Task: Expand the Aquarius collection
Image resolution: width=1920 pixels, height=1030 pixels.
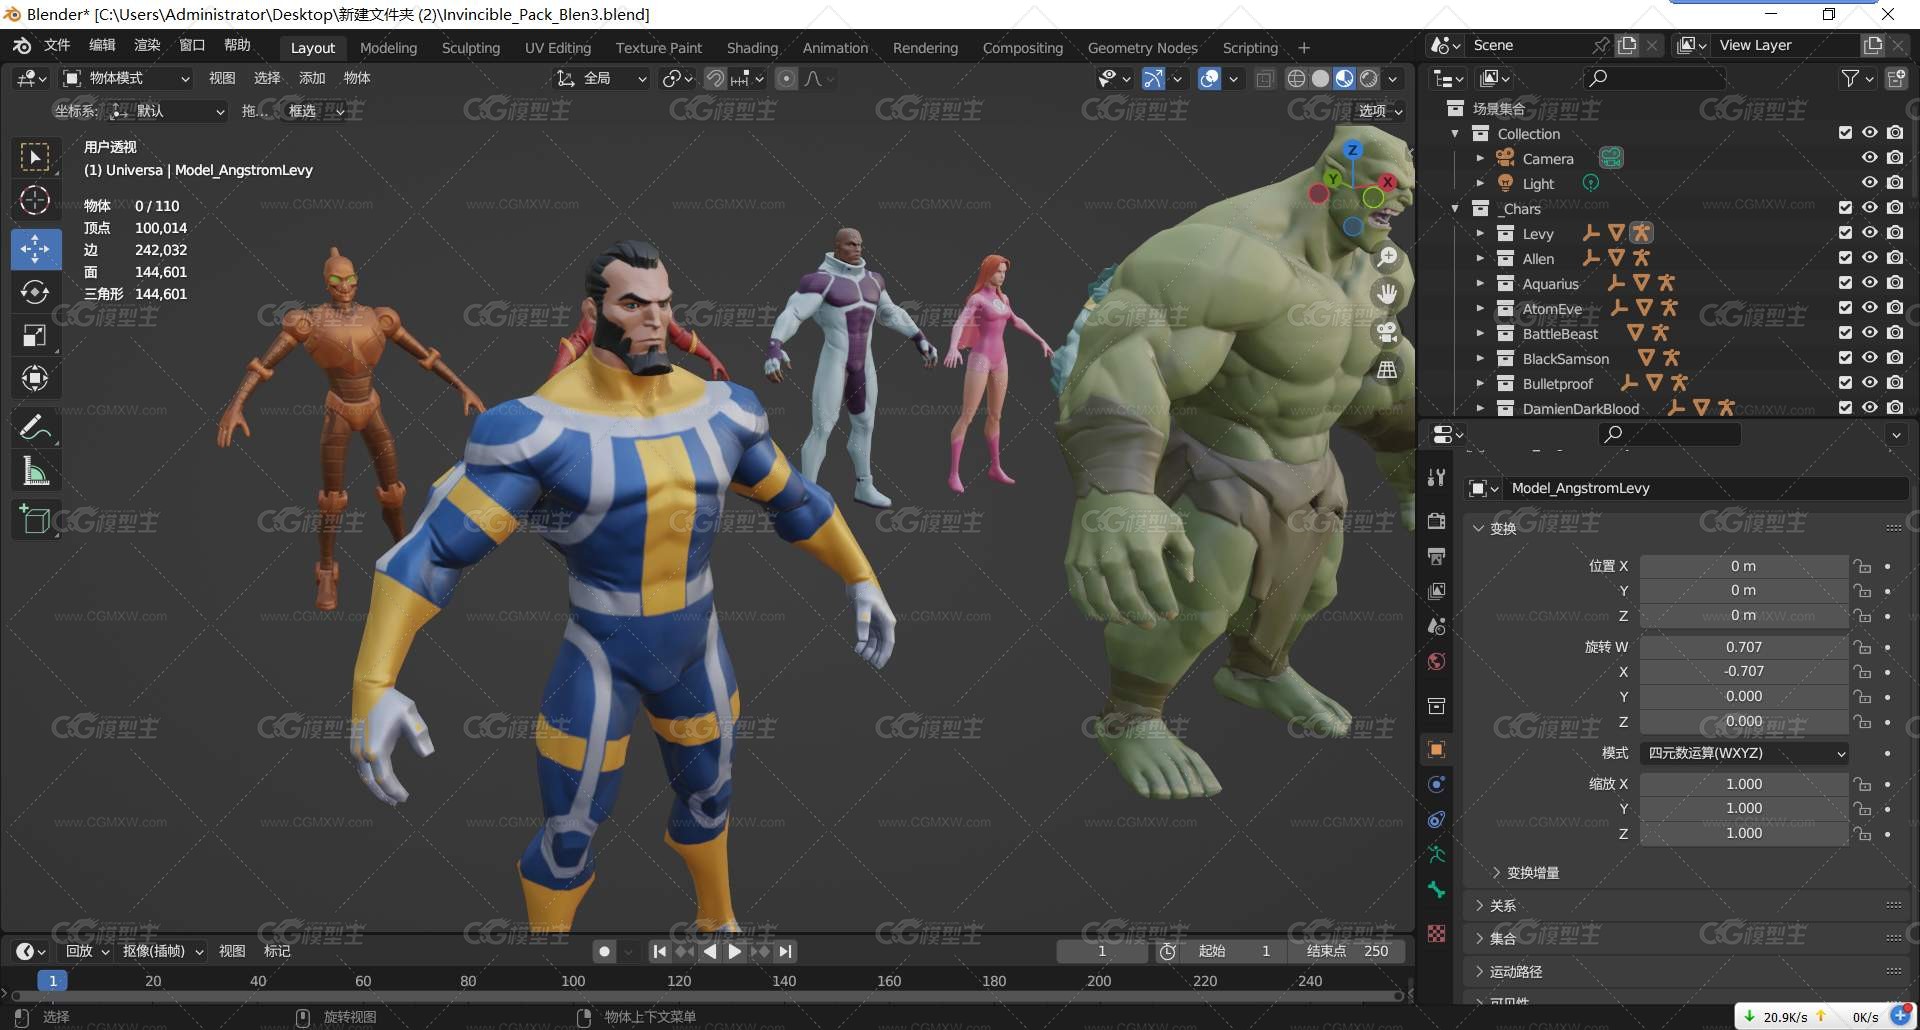Action: 1480,283
